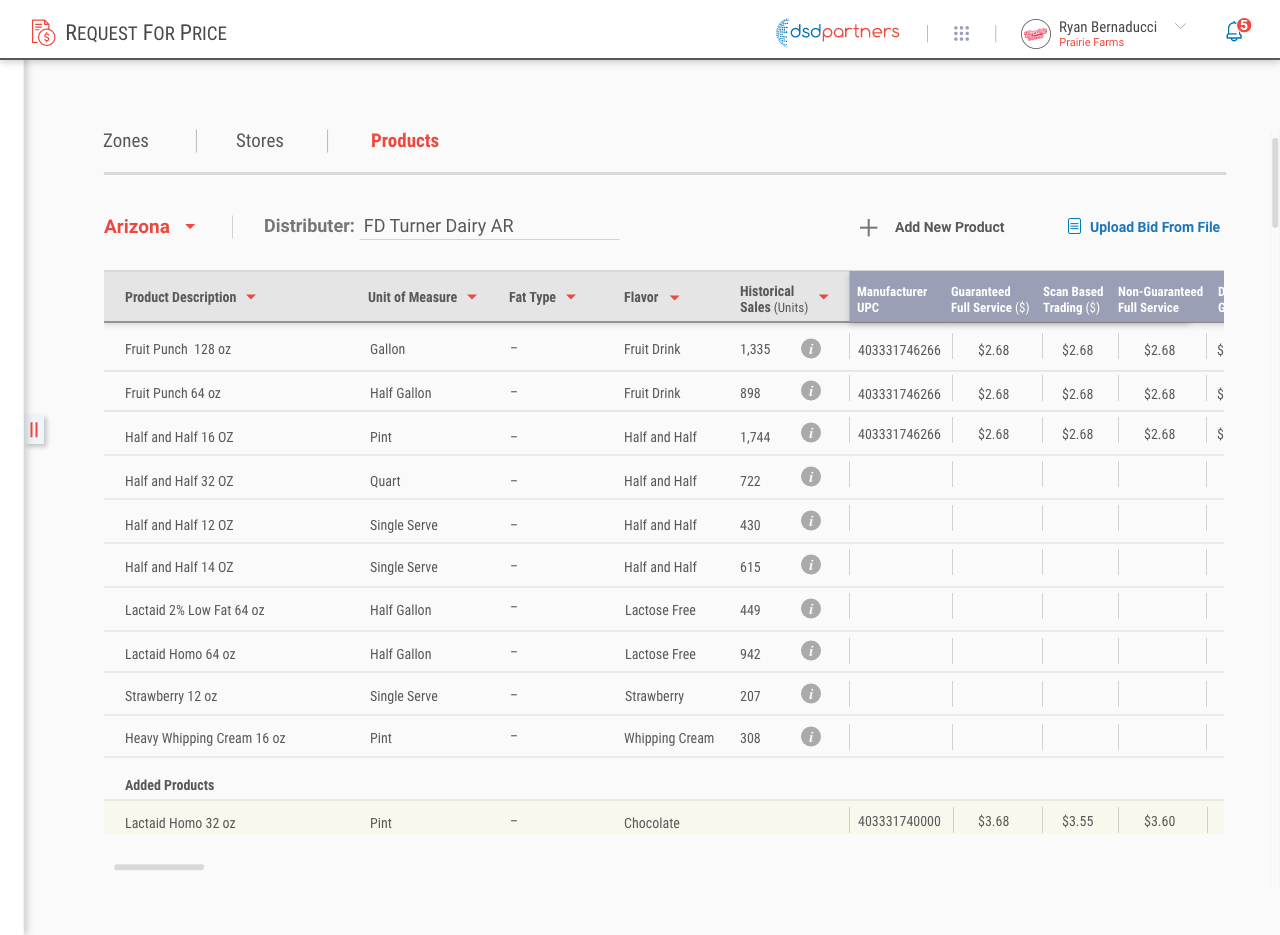Click Upload Bid From File link
This screenshot has height=935, width=1280.
pos(1144,227)
